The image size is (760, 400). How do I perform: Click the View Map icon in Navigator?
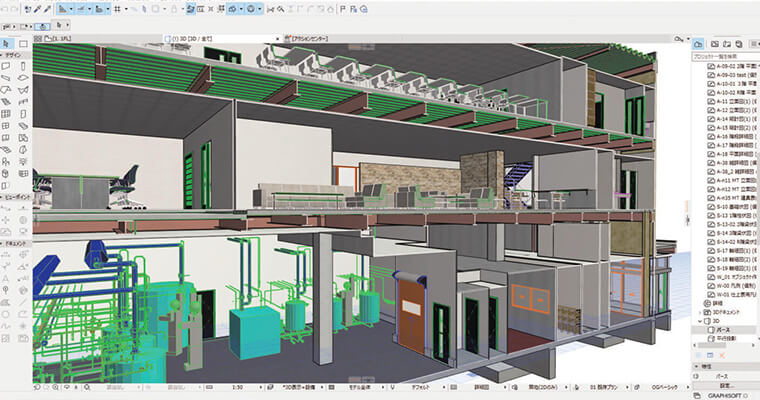pyautogui.click(x=715, y=45)
